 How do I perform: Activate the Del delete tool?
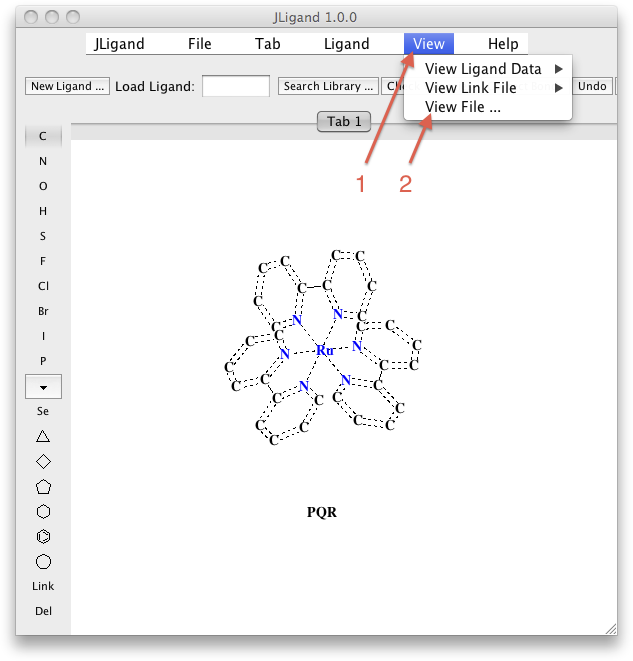click(x=43, y=611)
